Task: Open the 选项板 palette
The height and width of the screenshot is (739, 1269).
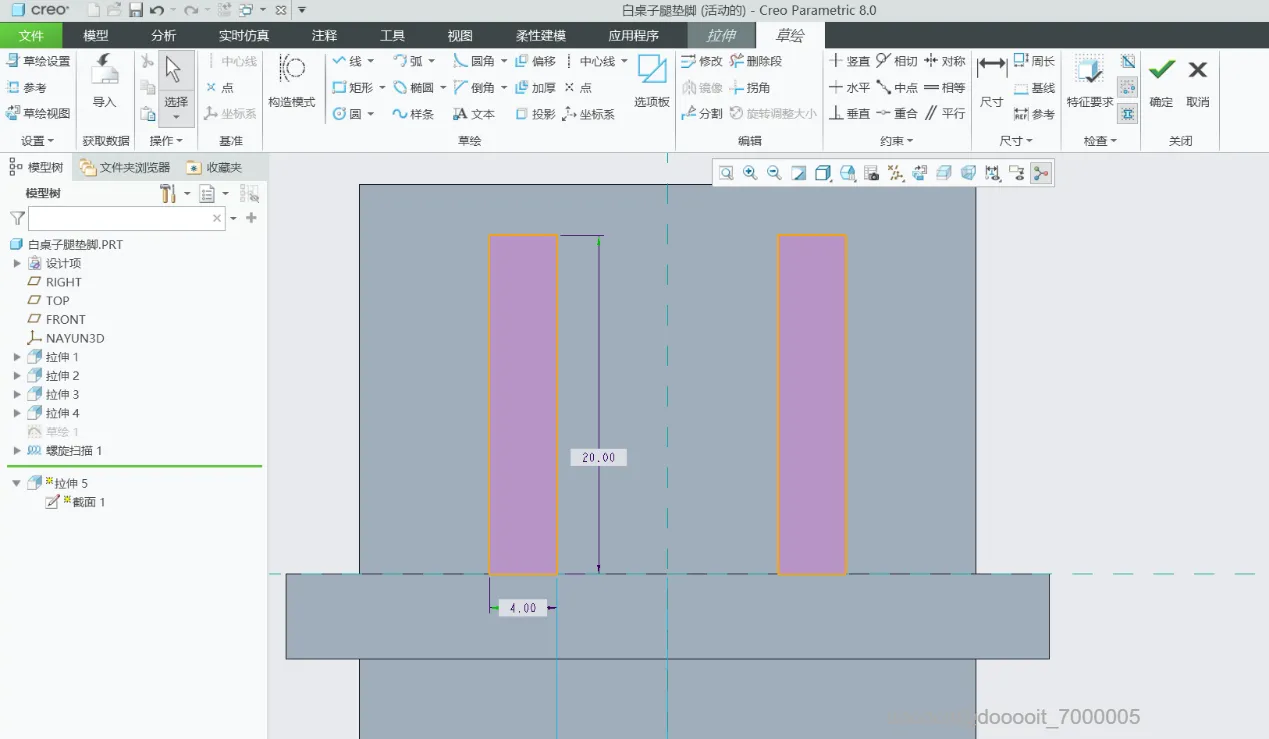Action: tap(652, 81)
